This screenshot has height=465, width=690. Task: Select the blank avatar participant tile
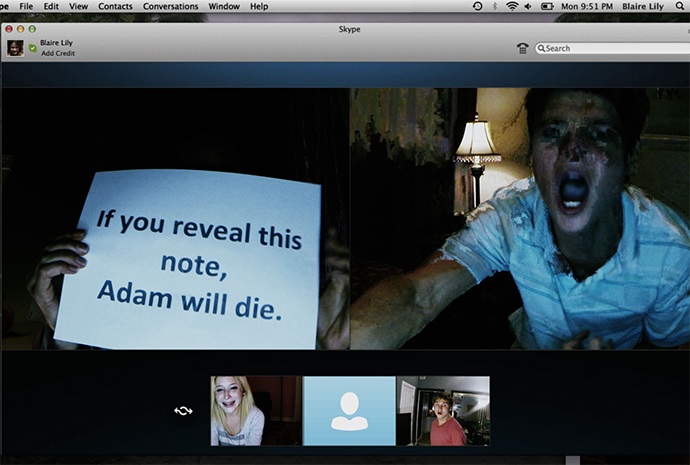(349, 410)
